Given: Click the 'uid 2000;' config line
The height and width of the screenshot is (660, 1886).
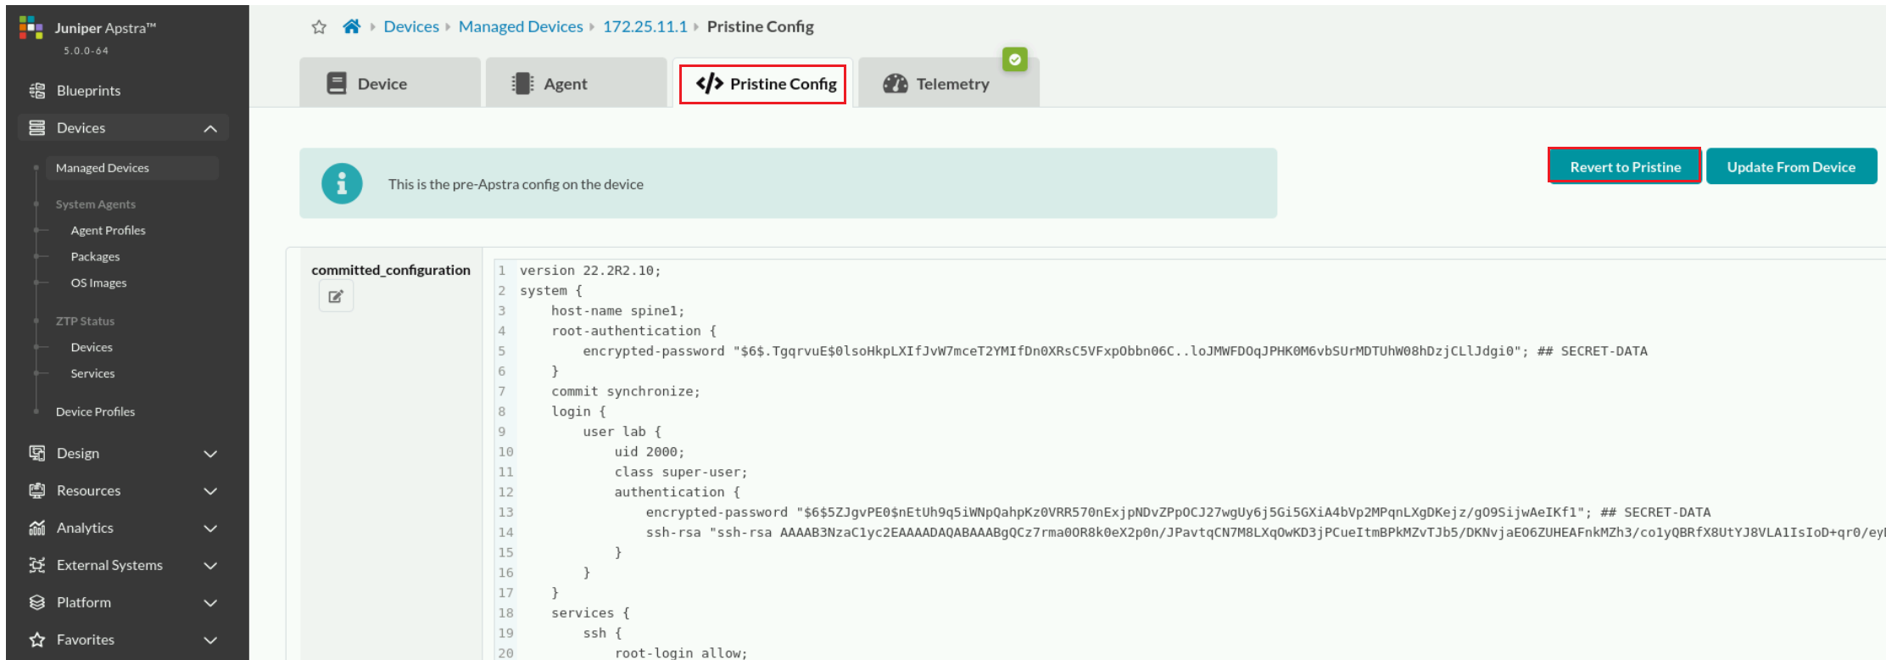Looking at the screenshot, I should (649, 452).
